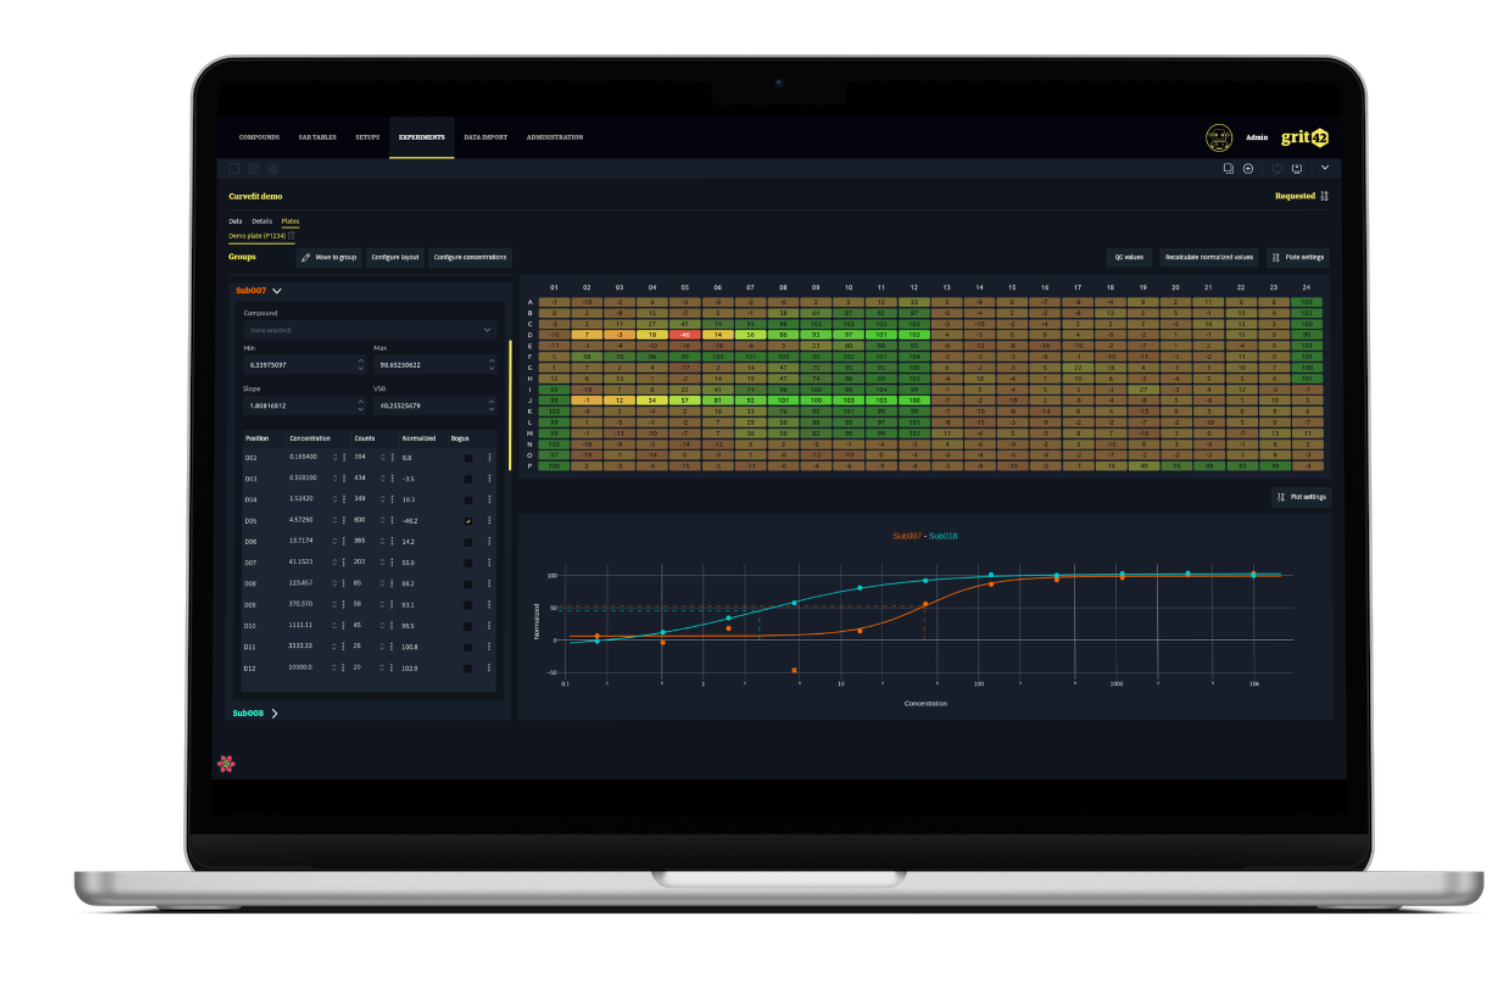Check the Bogus box for D08
The image size is (1500, 1000).
(x=468, y=584)
